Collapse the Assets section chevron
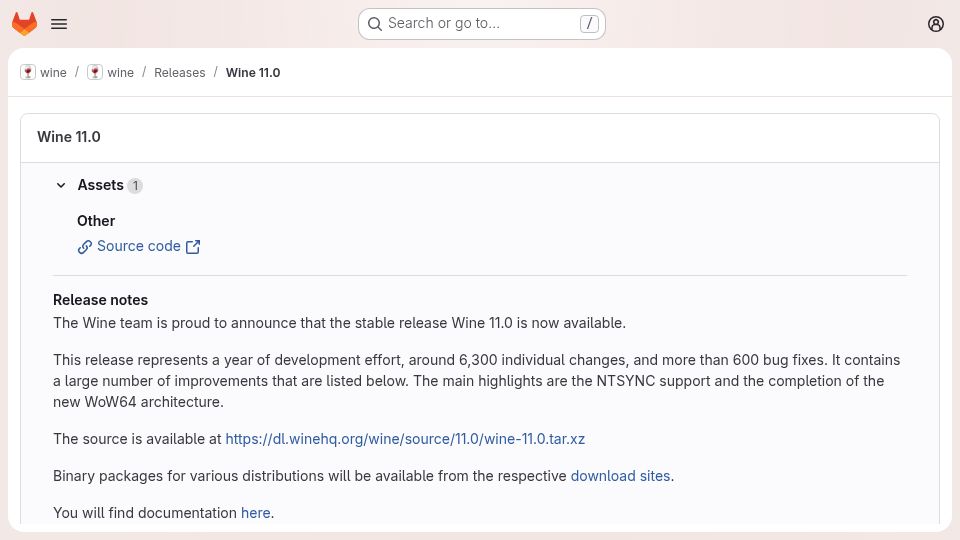The image size is (960, 540). click(61, 185)
